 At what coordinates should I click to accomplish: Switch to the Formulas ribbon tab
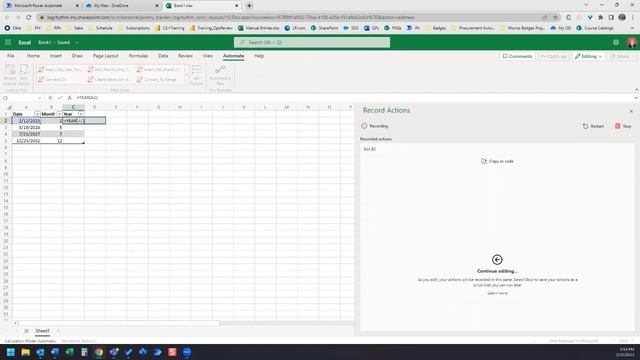138,56
